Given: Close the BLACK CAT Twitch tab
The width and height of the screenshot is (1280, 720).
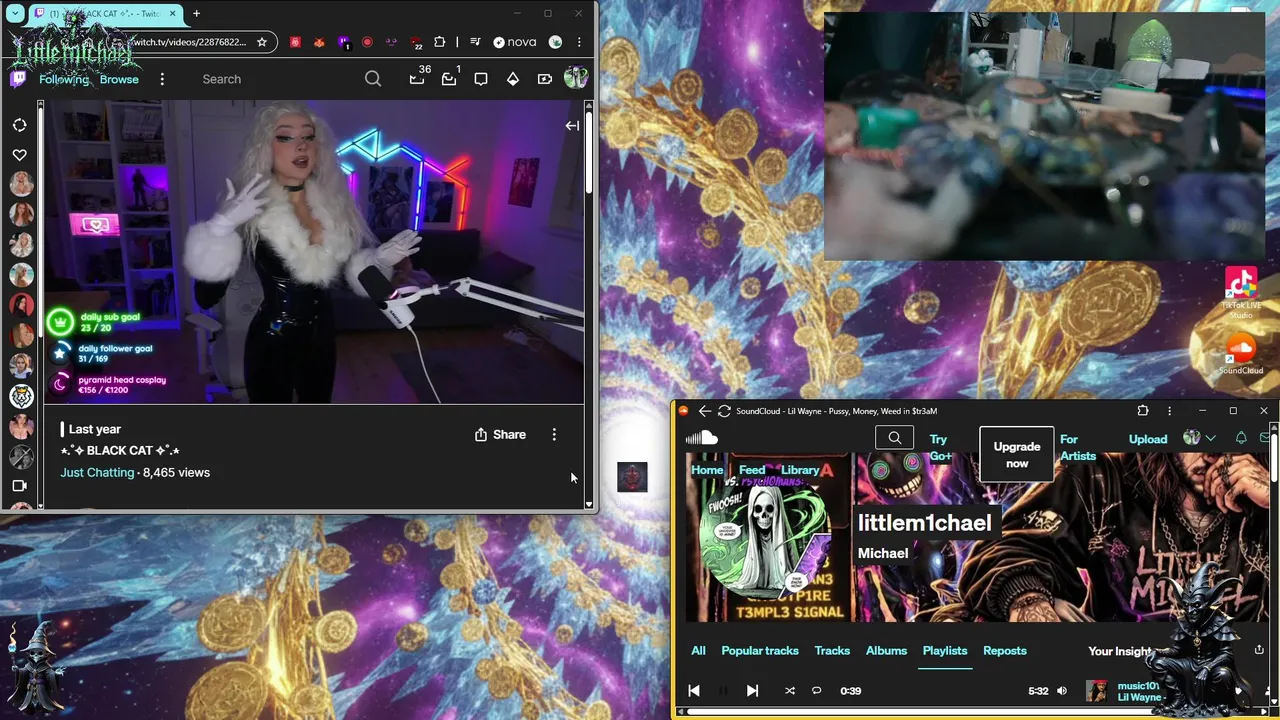Looking at the screenshot, I should [172, 14].
